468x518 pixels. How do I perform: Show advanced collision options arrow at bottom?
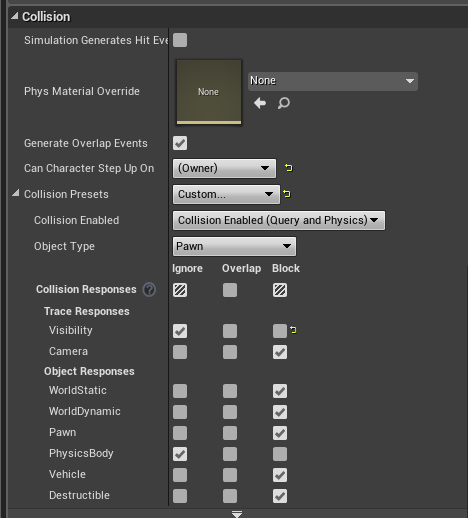pos(237,514)
